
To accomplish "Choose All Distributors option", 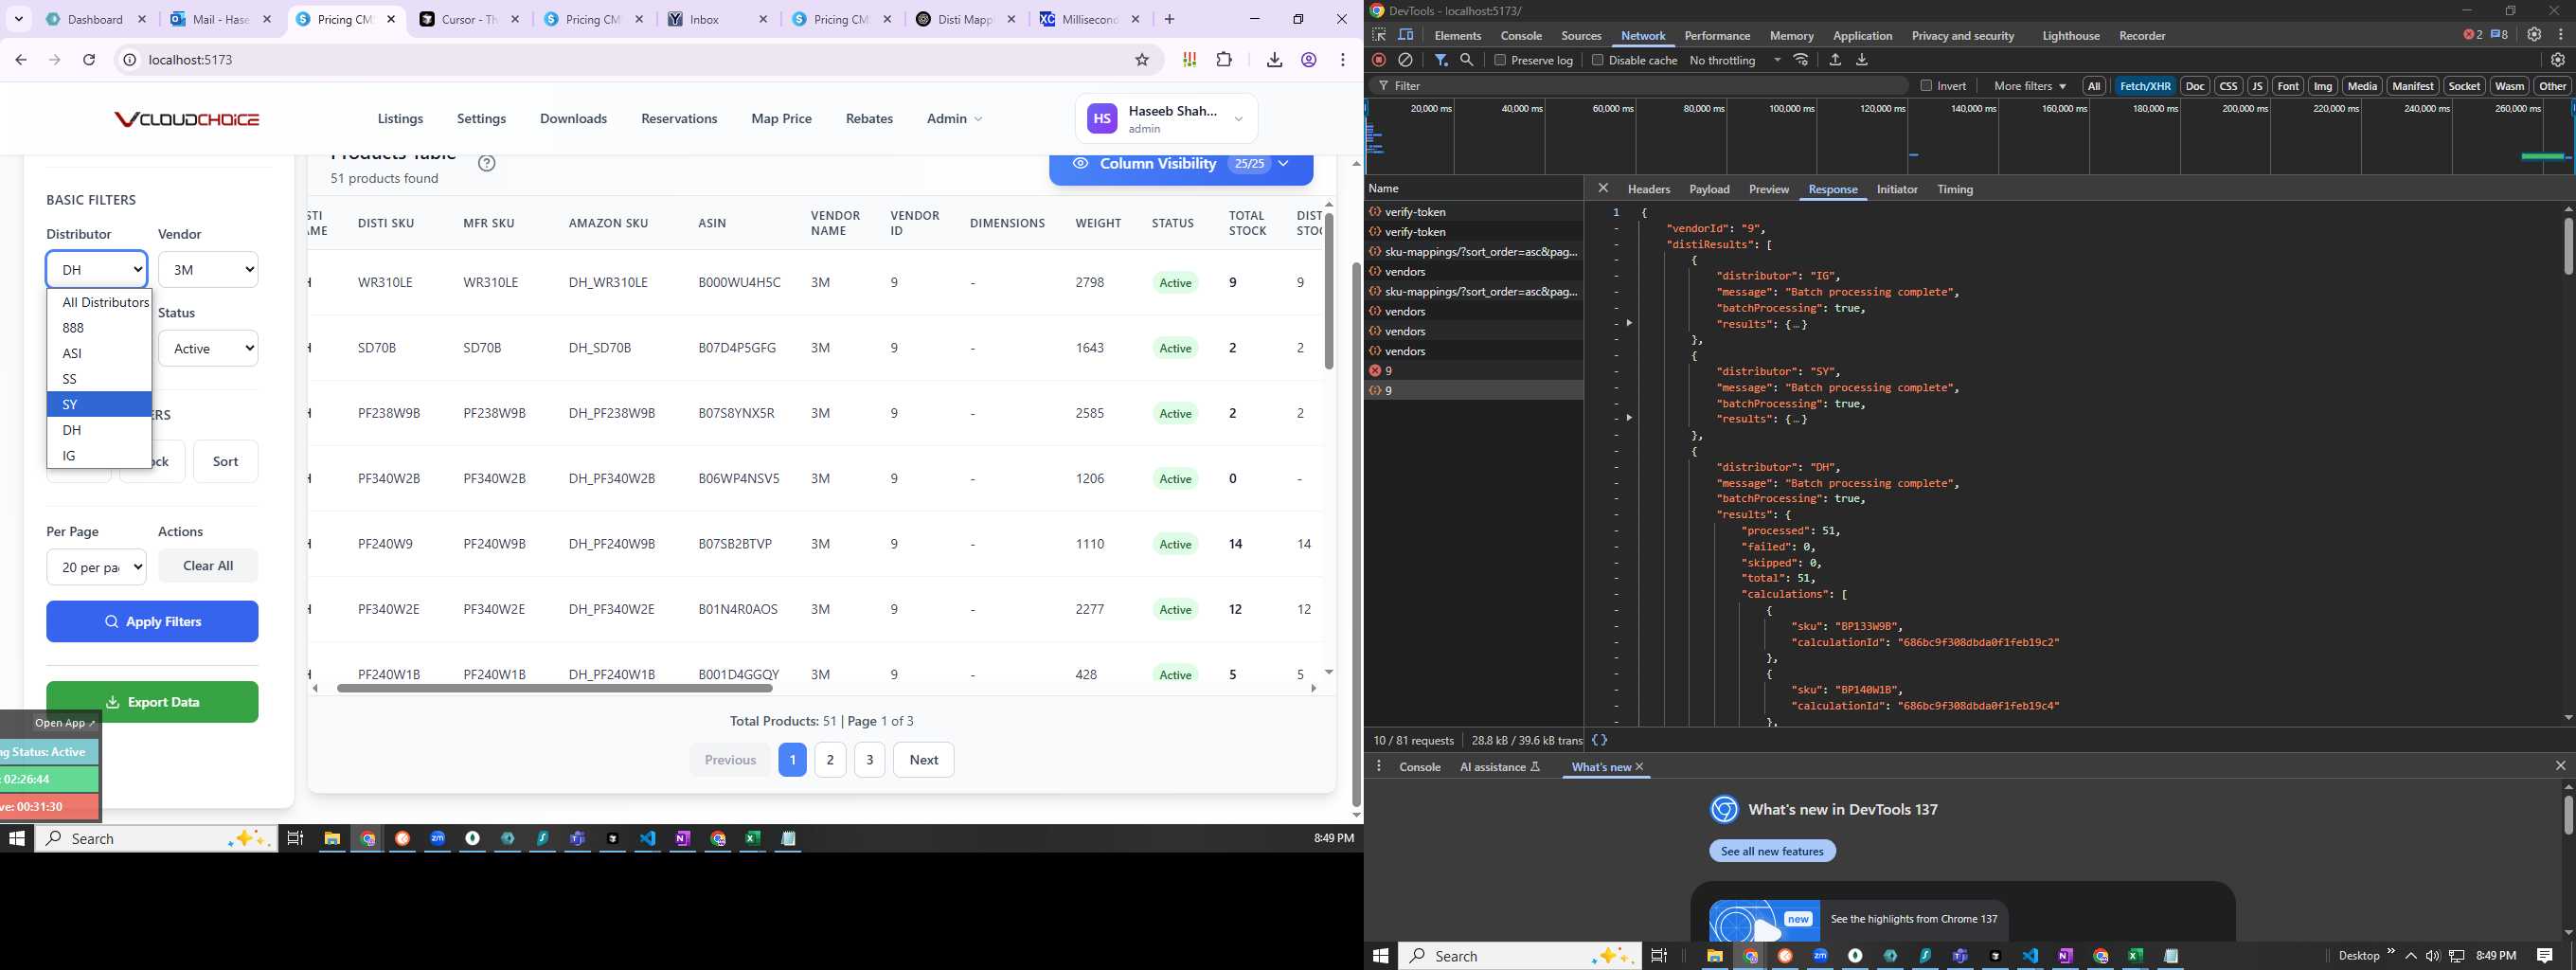I will 99,302.
